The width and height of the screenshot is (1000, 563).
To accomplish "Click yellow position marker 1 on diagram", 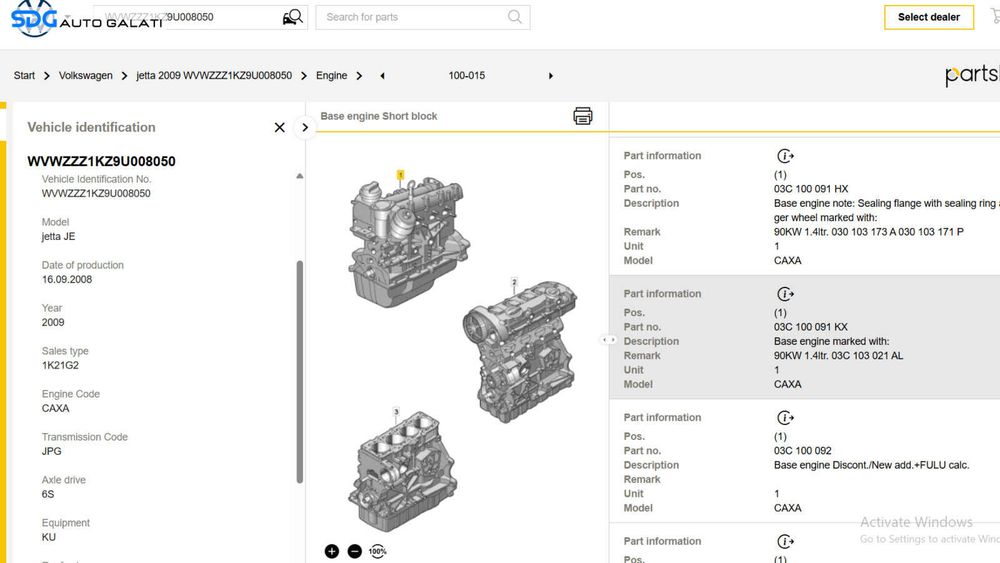I will (x=401, y=175).
